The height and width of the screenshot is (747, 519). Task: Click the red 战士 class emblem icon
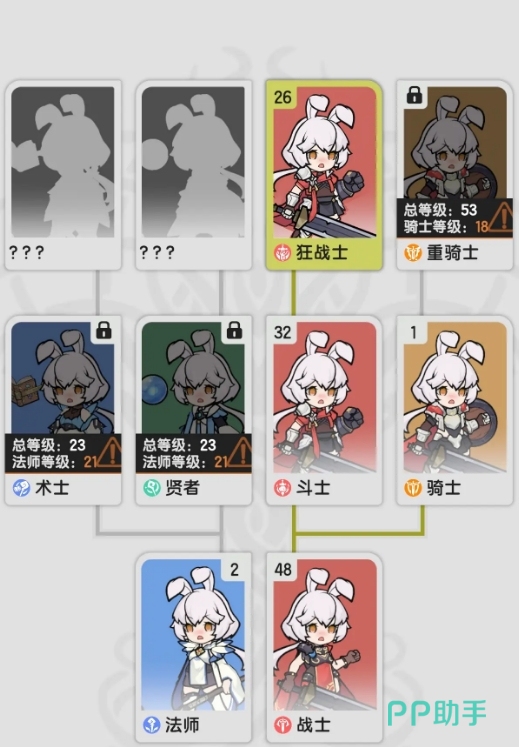pyautogui.click(x=283, y=725)
